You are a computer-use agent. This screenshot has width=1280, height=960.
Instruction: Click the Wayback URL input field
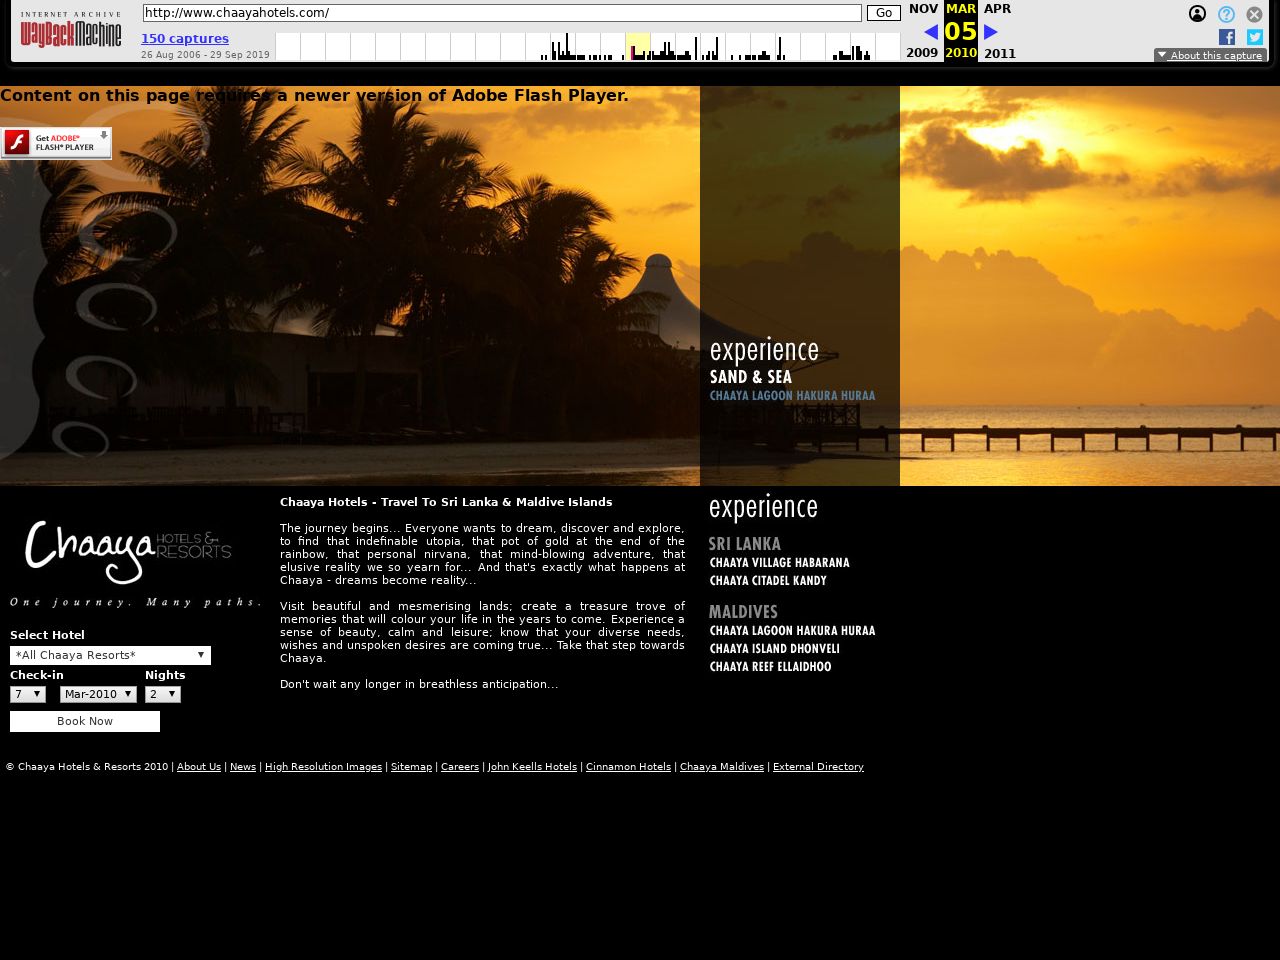502,13
